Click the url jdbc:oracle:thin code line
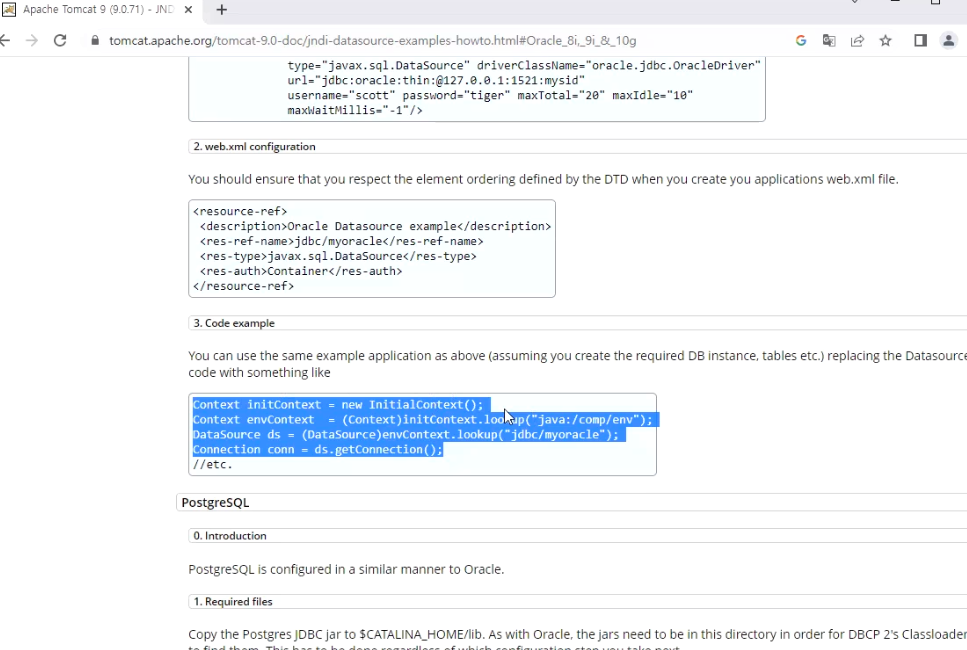 tap(436, 80)
